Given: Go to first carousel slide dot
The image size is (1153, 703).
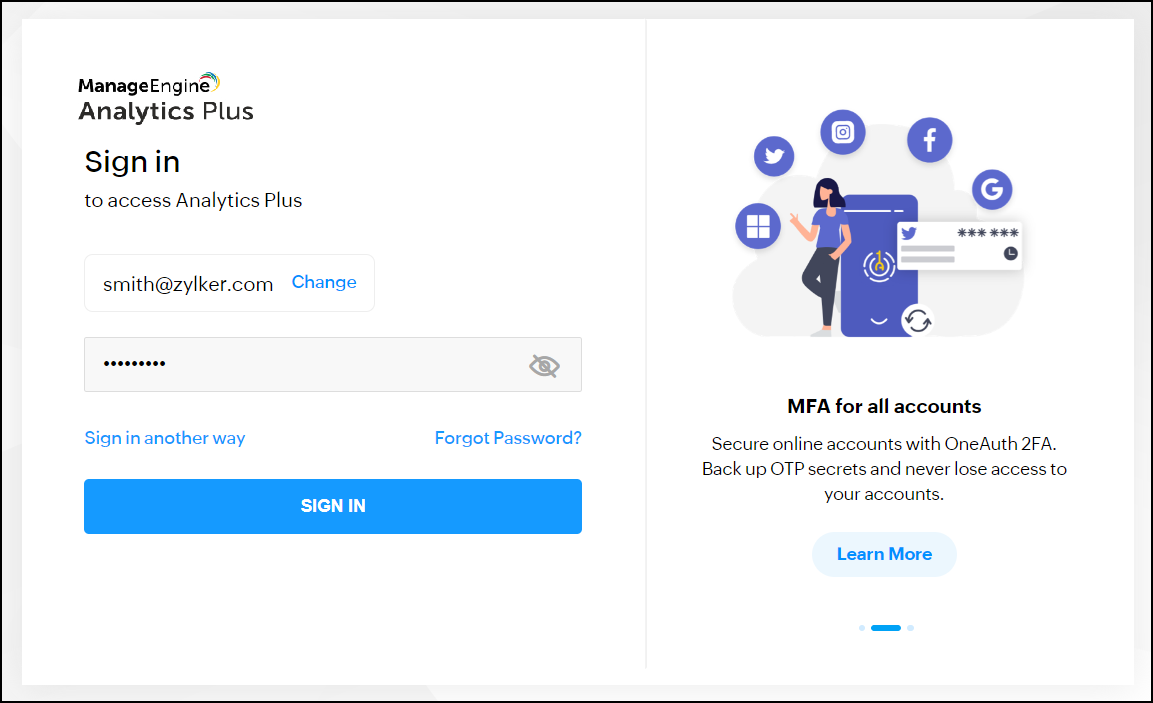Looking at the screenshot, I should point(862,628).
